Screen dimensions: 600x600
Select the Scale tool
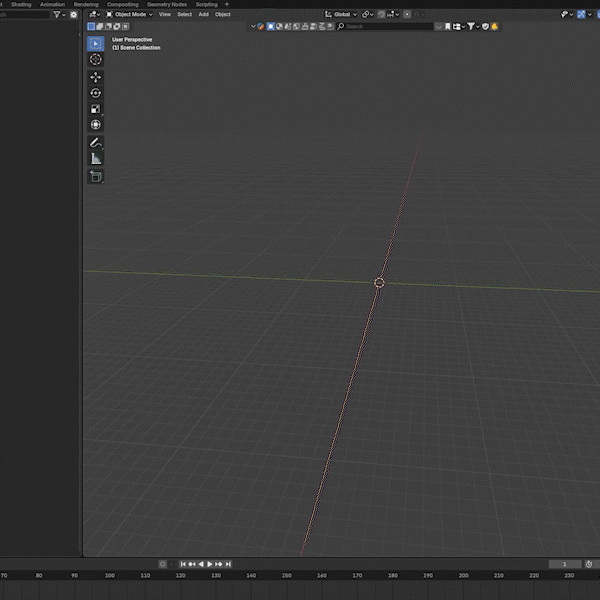pyautogui.click(x=96, y=109)
